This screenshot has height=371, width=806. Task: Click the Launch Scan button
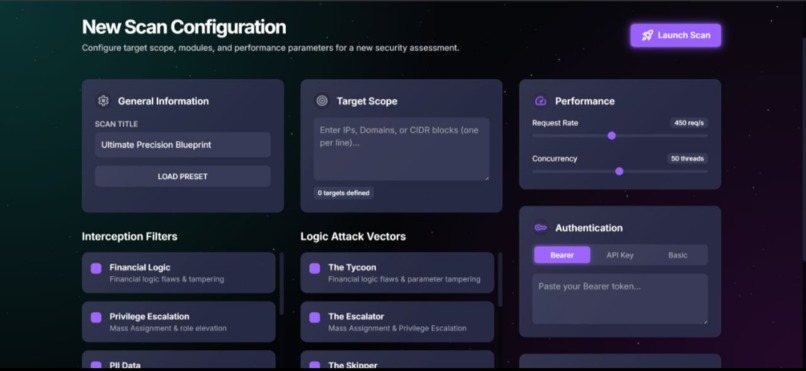675,35
